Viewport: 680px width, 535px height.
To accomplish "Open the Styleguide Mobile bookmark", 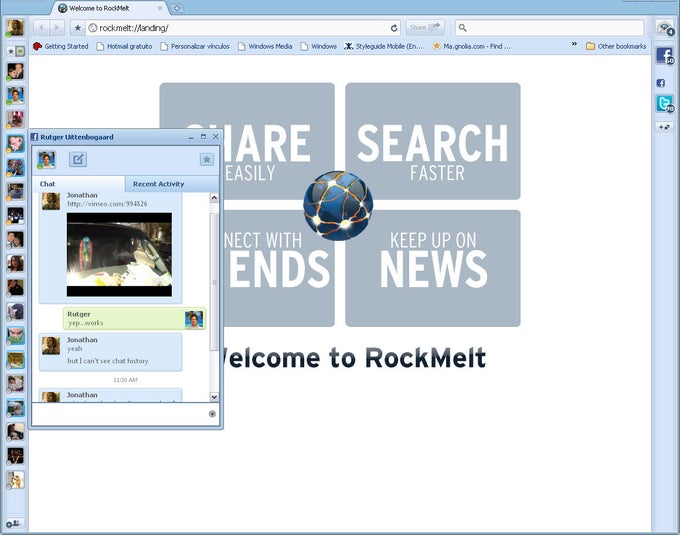I will [x=383, y=46].
